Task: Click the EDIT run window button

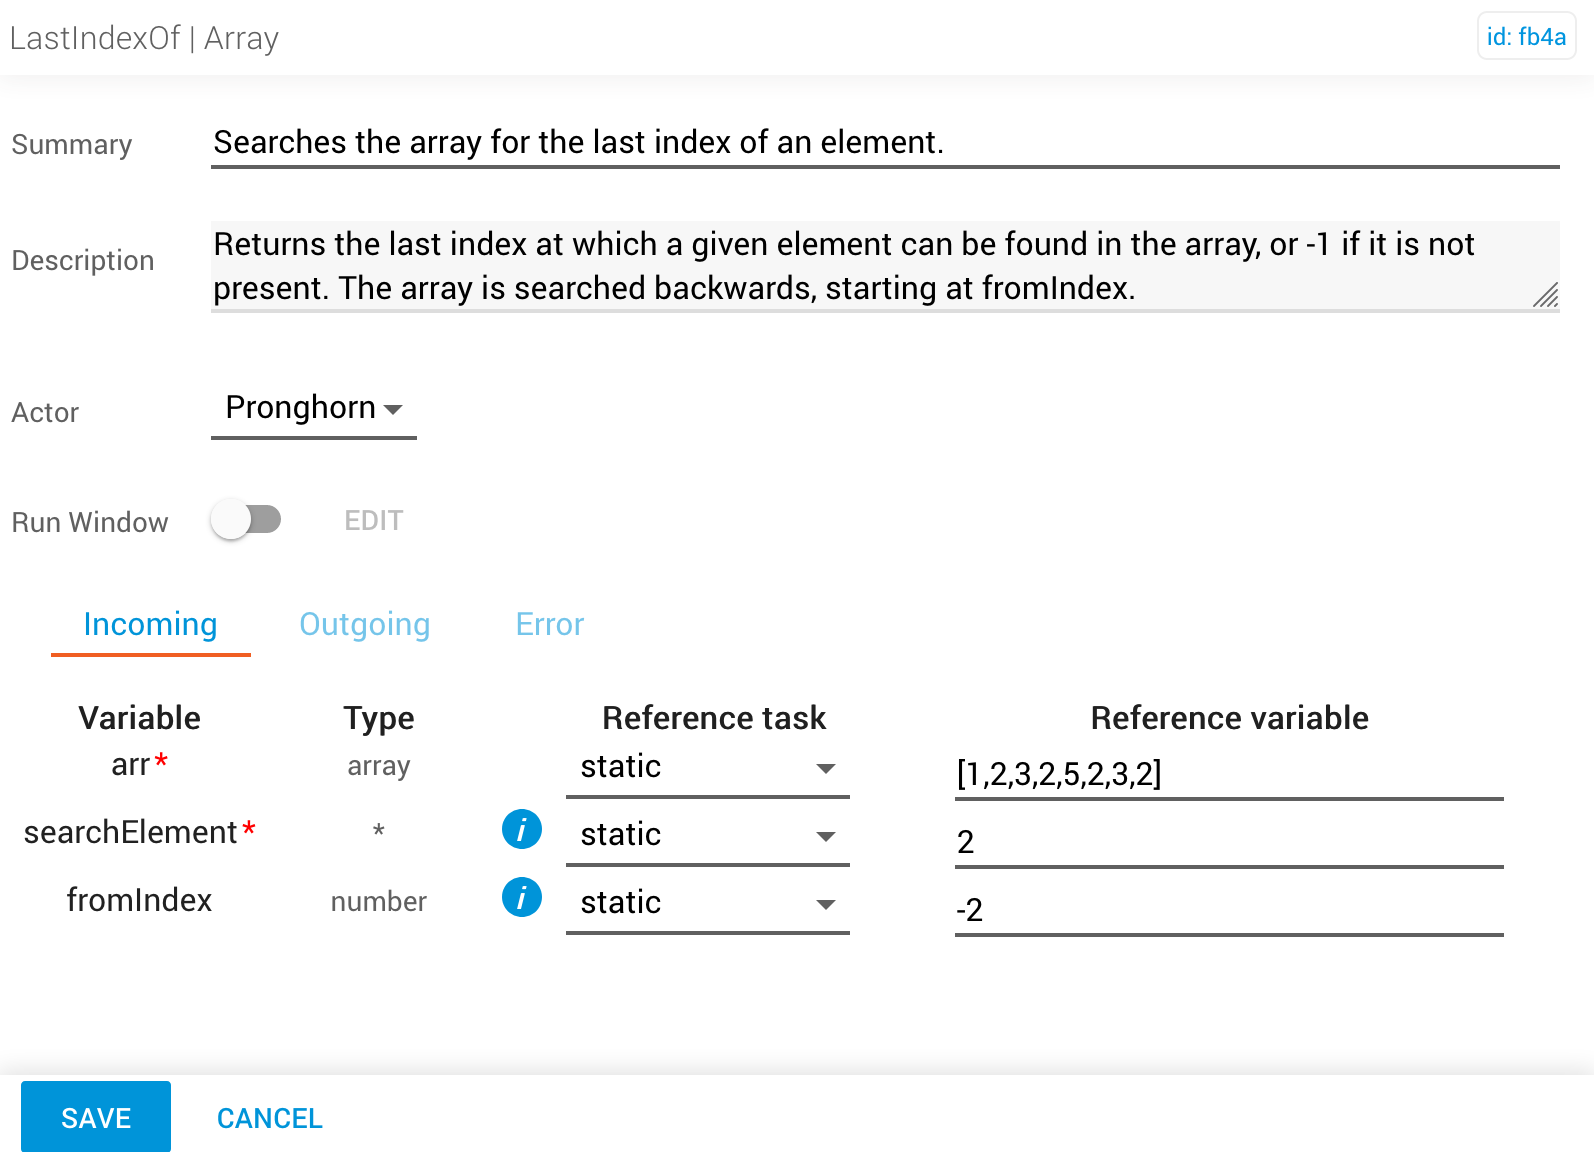Action: click(374, 521)
